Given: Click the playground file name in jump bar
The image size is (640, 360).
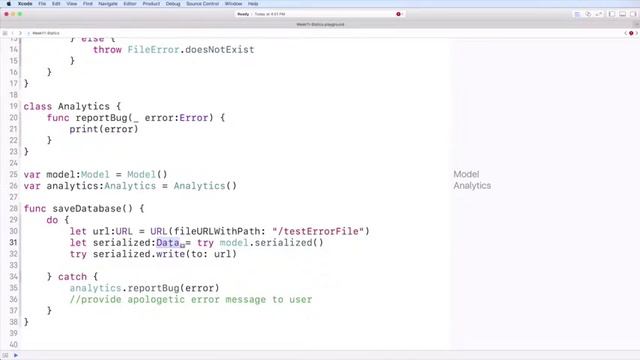Looking at the screenshot, I should click(x=46, y=33).
